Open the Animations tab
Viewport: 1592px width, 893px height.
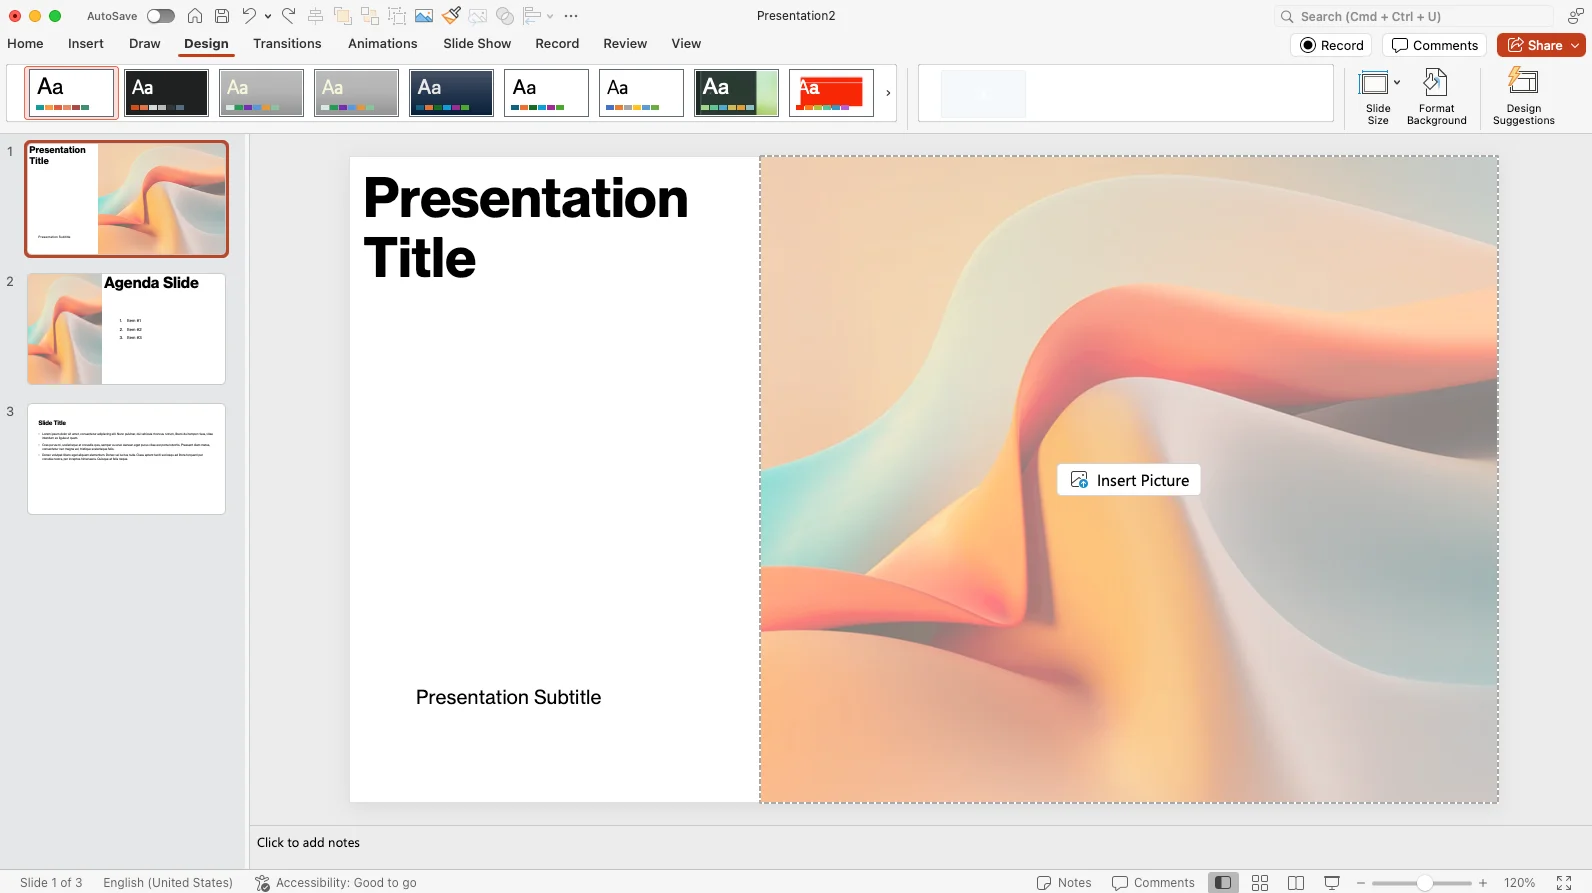tap(383, 44)
